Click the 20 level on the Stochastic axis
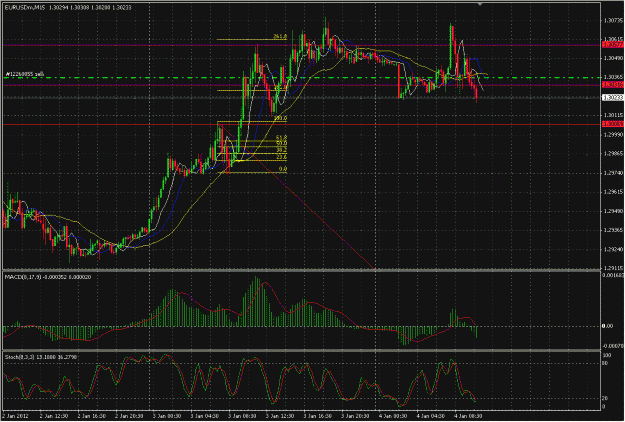The height and width of the screenshot is (422, 625). click(x=604, y=398)
